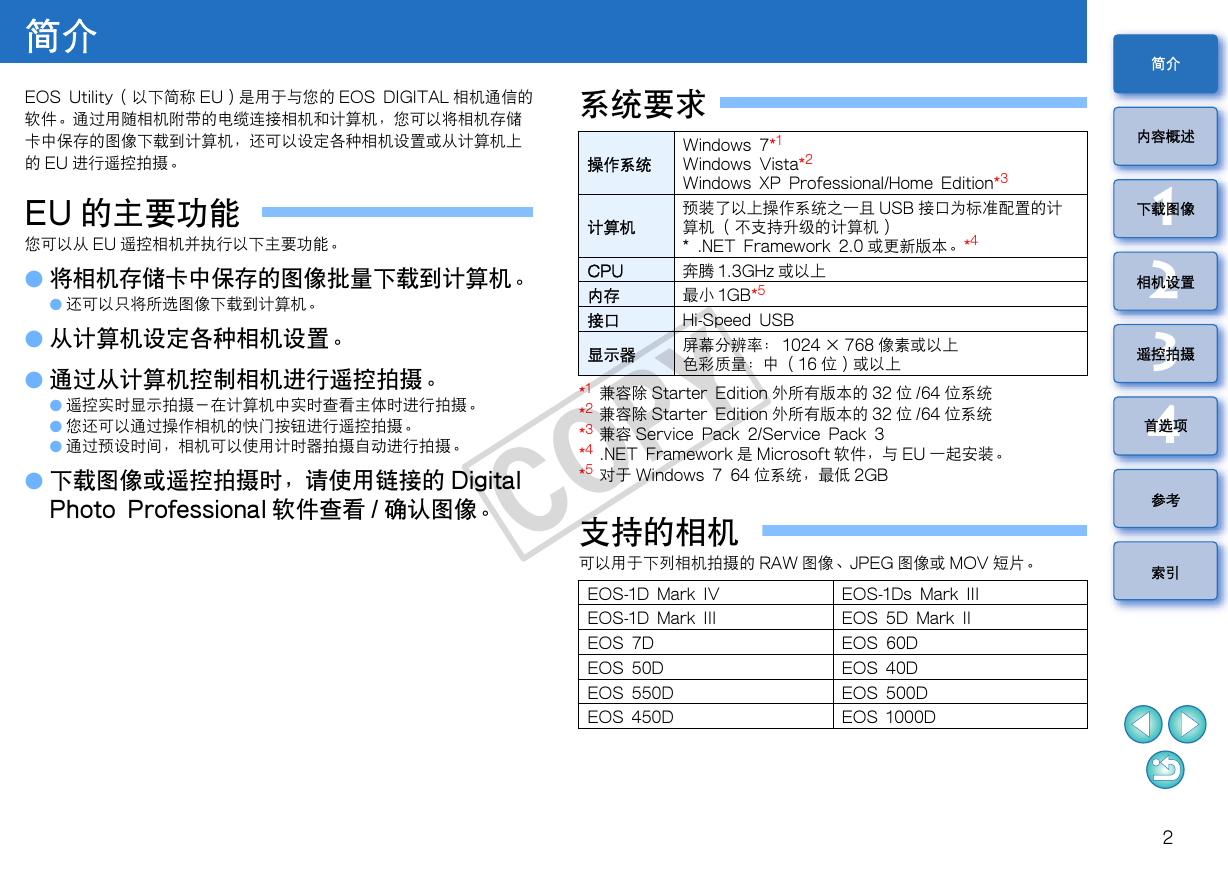The width and height of the screenshot is (1228, 869).
Task: Click Windows XP Professional/Home Edition entry
Action: pyautogui.click(x=845, y=182)
